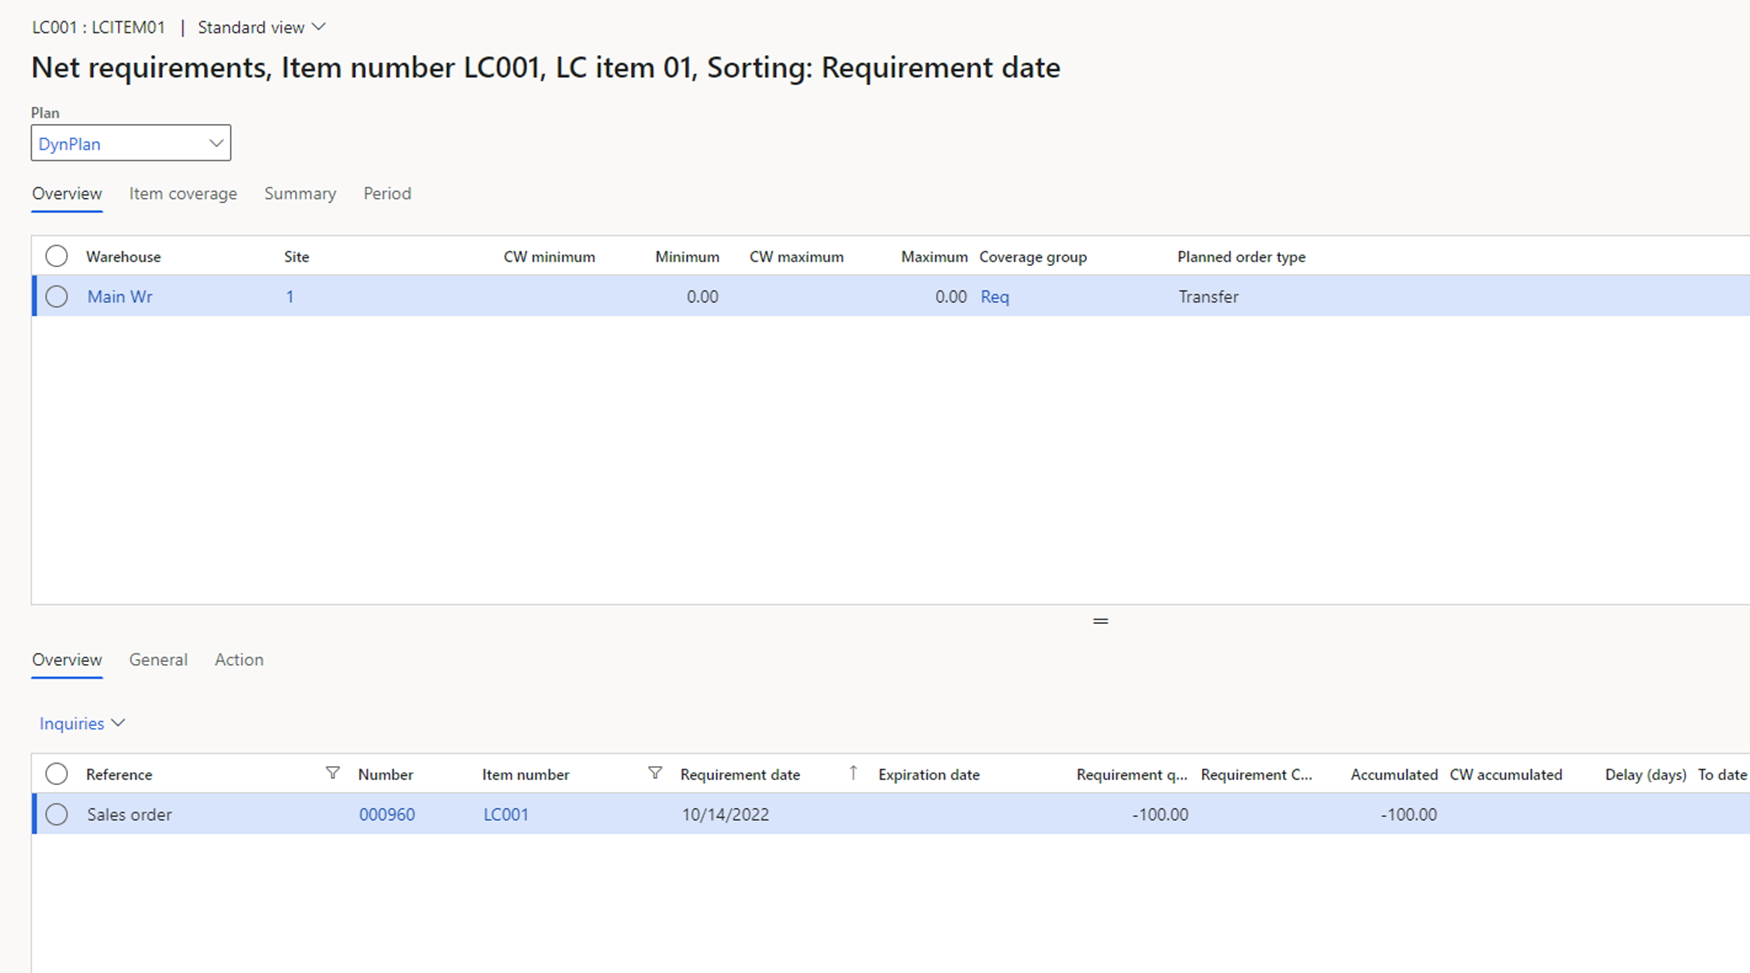
Task: Follow the Main Wr warehouse link
Action: (x=120, y=296)
